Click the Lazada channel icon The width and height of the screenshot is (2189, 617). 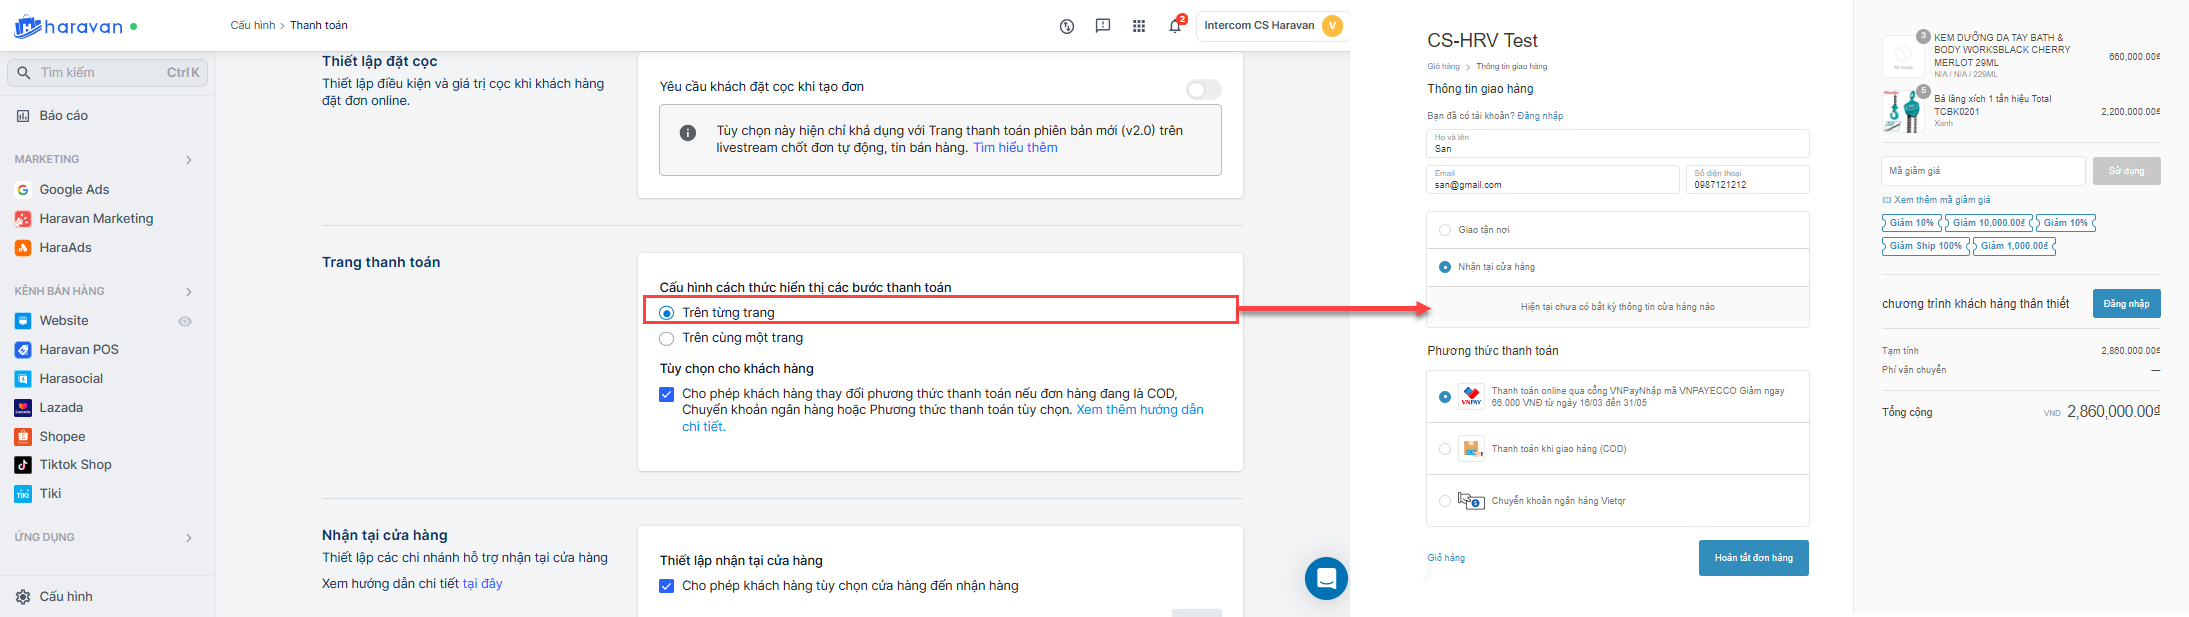point(23,408)
